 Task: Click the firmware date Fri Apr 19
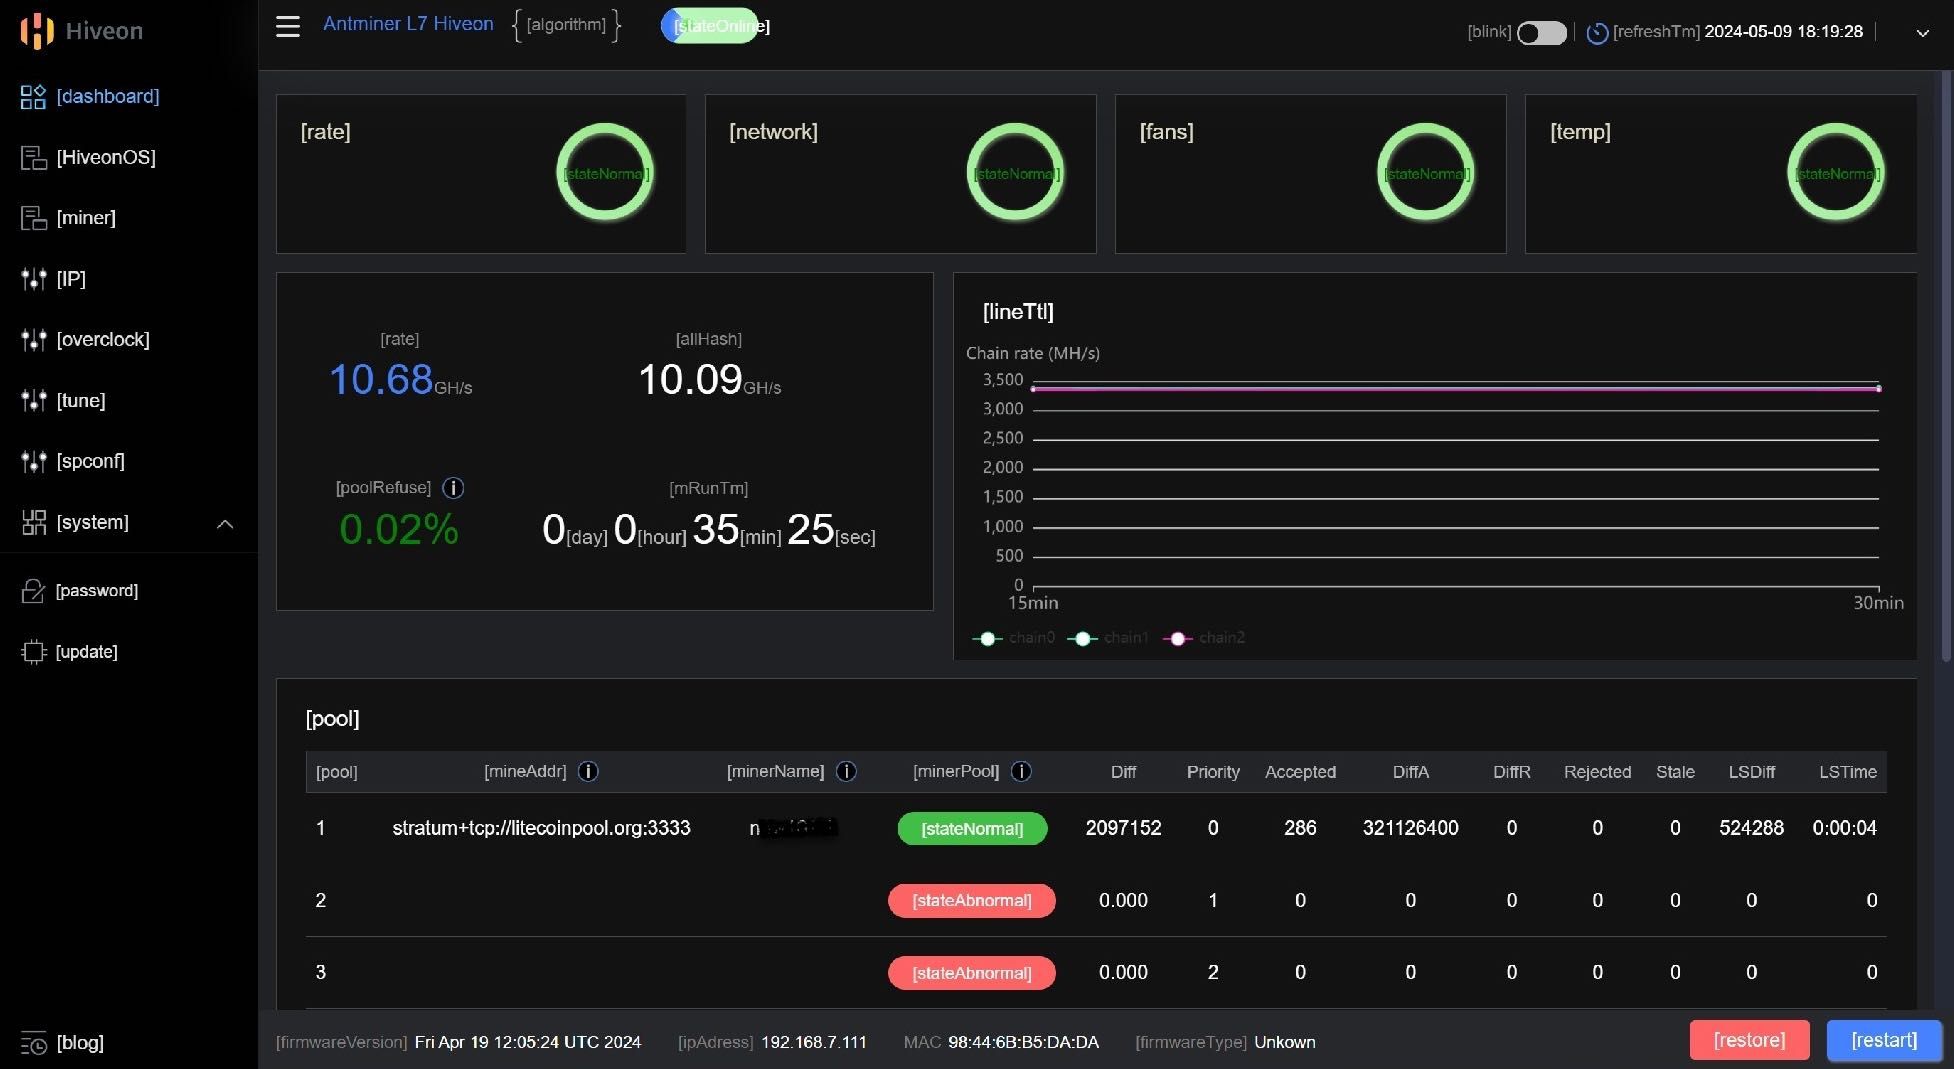point(528,1042)
